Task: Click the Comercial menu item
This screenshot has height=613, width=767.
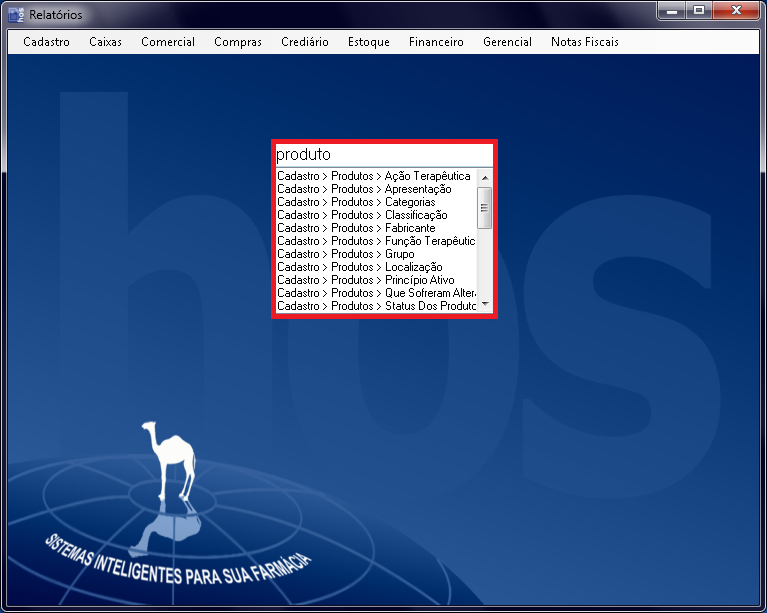Action: coord(168,42)
